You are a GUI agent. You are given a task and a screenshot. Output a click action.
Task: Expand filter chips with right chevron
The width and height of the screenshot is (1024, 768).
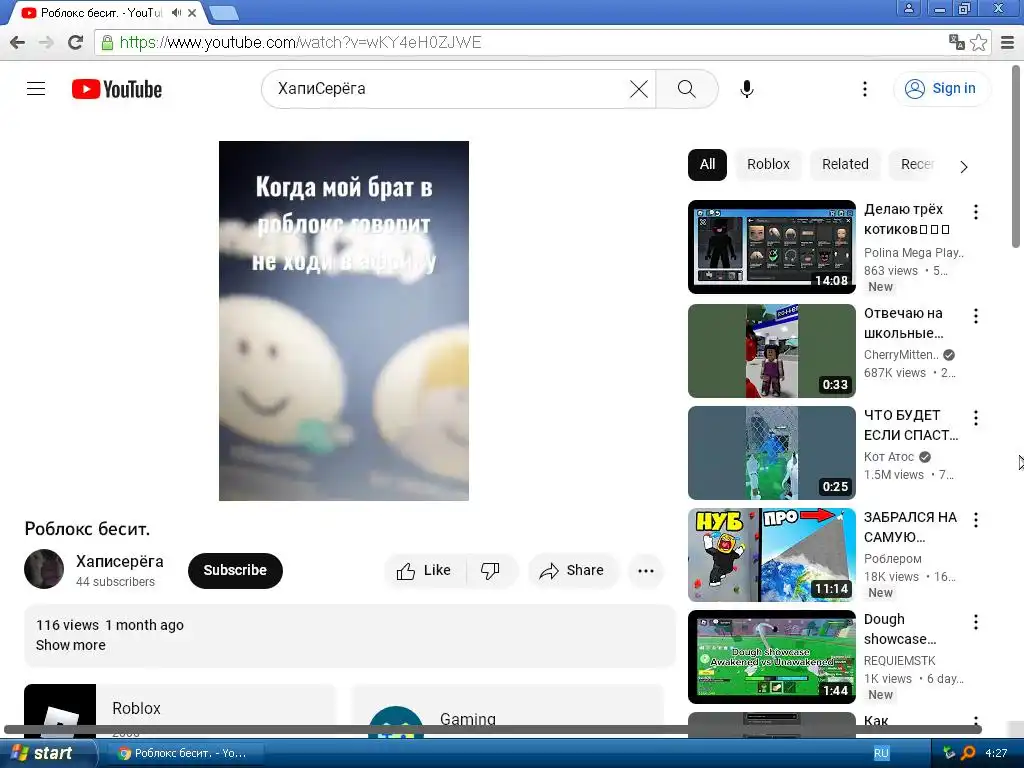[x=964, y=167]
